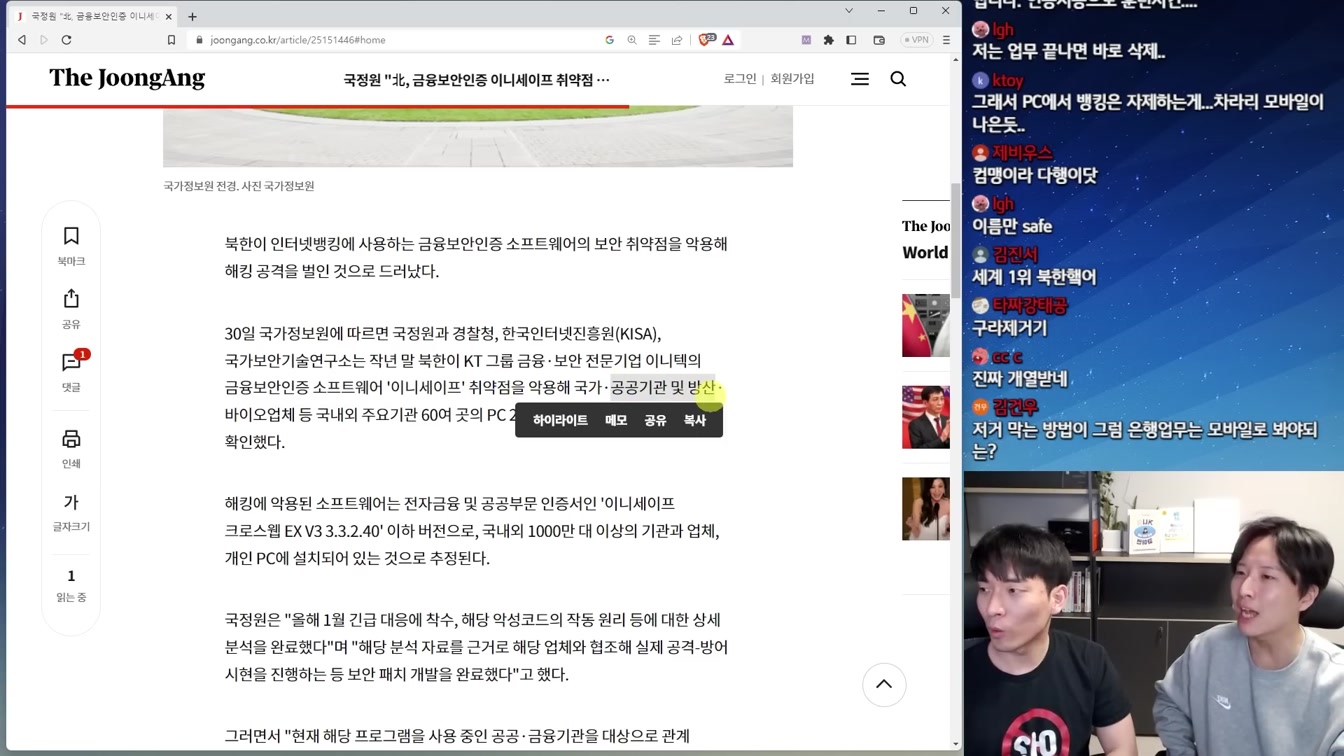Image resolution: width=1344 pixels, height=756 pixels.
Task: Choose 복사 in selection popup
Action: [695, 421]
